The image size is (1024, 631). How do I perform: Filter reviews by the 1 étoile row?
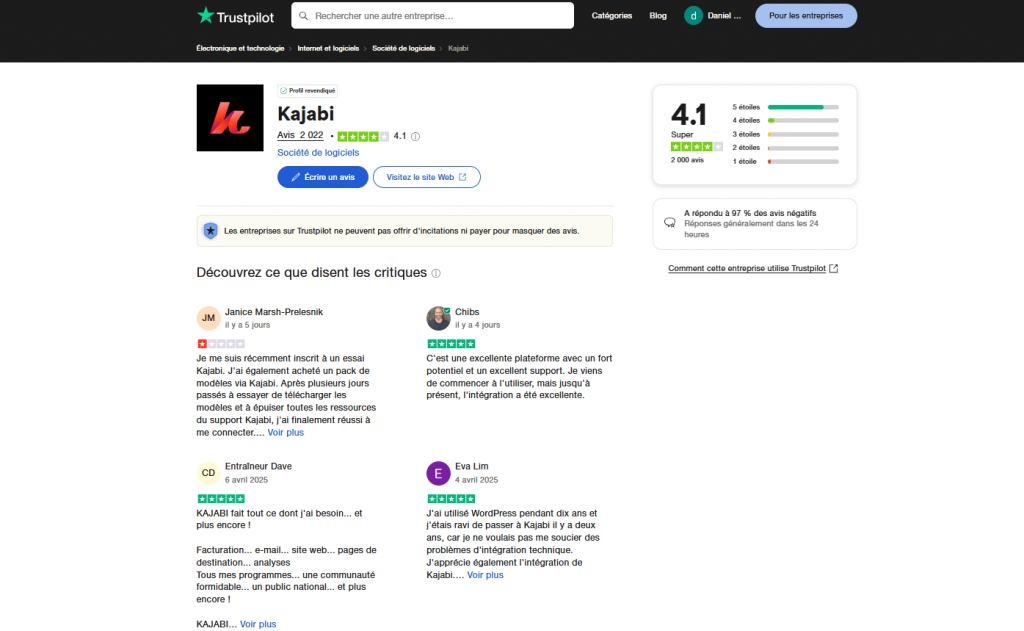click(785, 161)
